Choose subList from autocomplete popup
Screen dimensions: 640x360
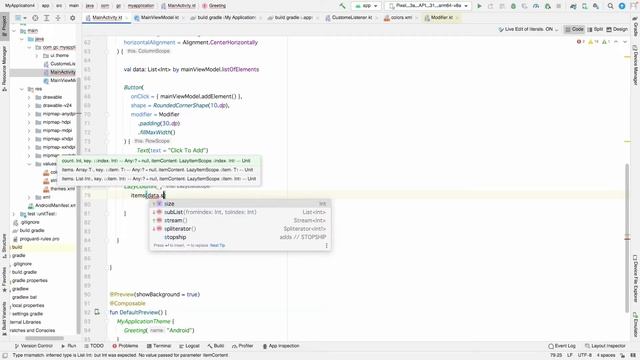coord(240,212)
